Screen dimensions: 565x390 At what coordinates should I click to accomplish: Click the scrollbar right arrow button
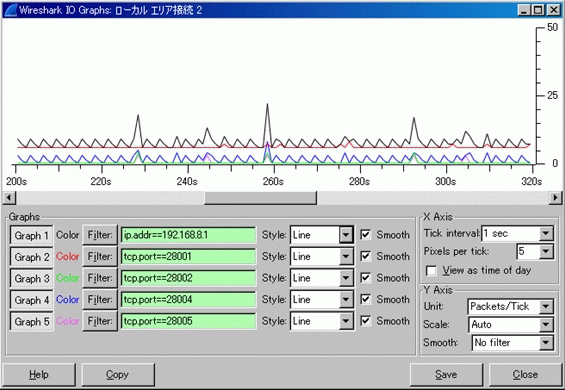(x=555, y=198)
